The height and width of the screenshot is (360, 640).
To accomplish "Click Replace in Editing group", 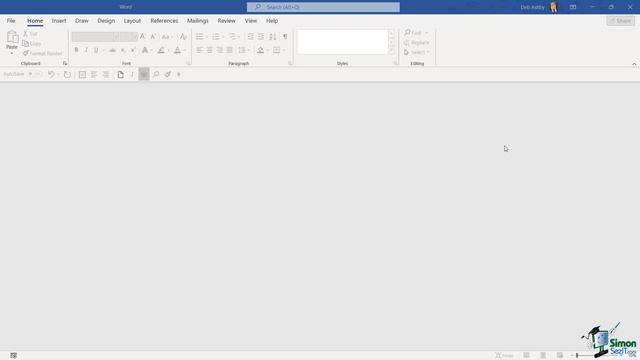I will (416, 42).
